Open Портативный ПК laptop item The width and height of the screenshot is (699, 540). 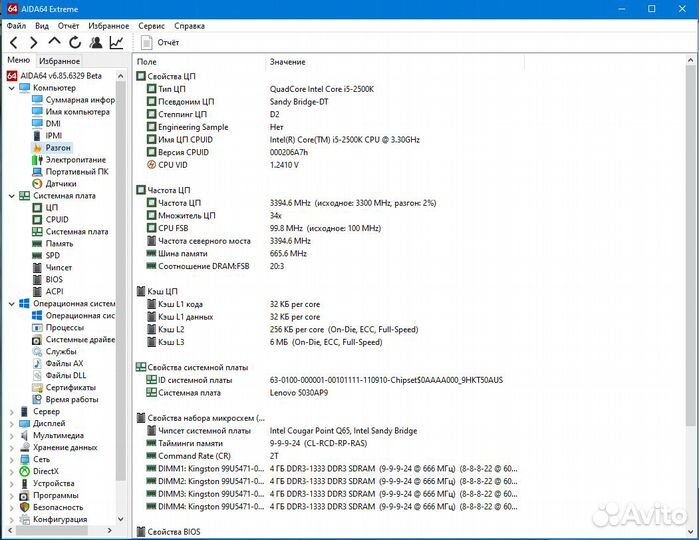70,172
